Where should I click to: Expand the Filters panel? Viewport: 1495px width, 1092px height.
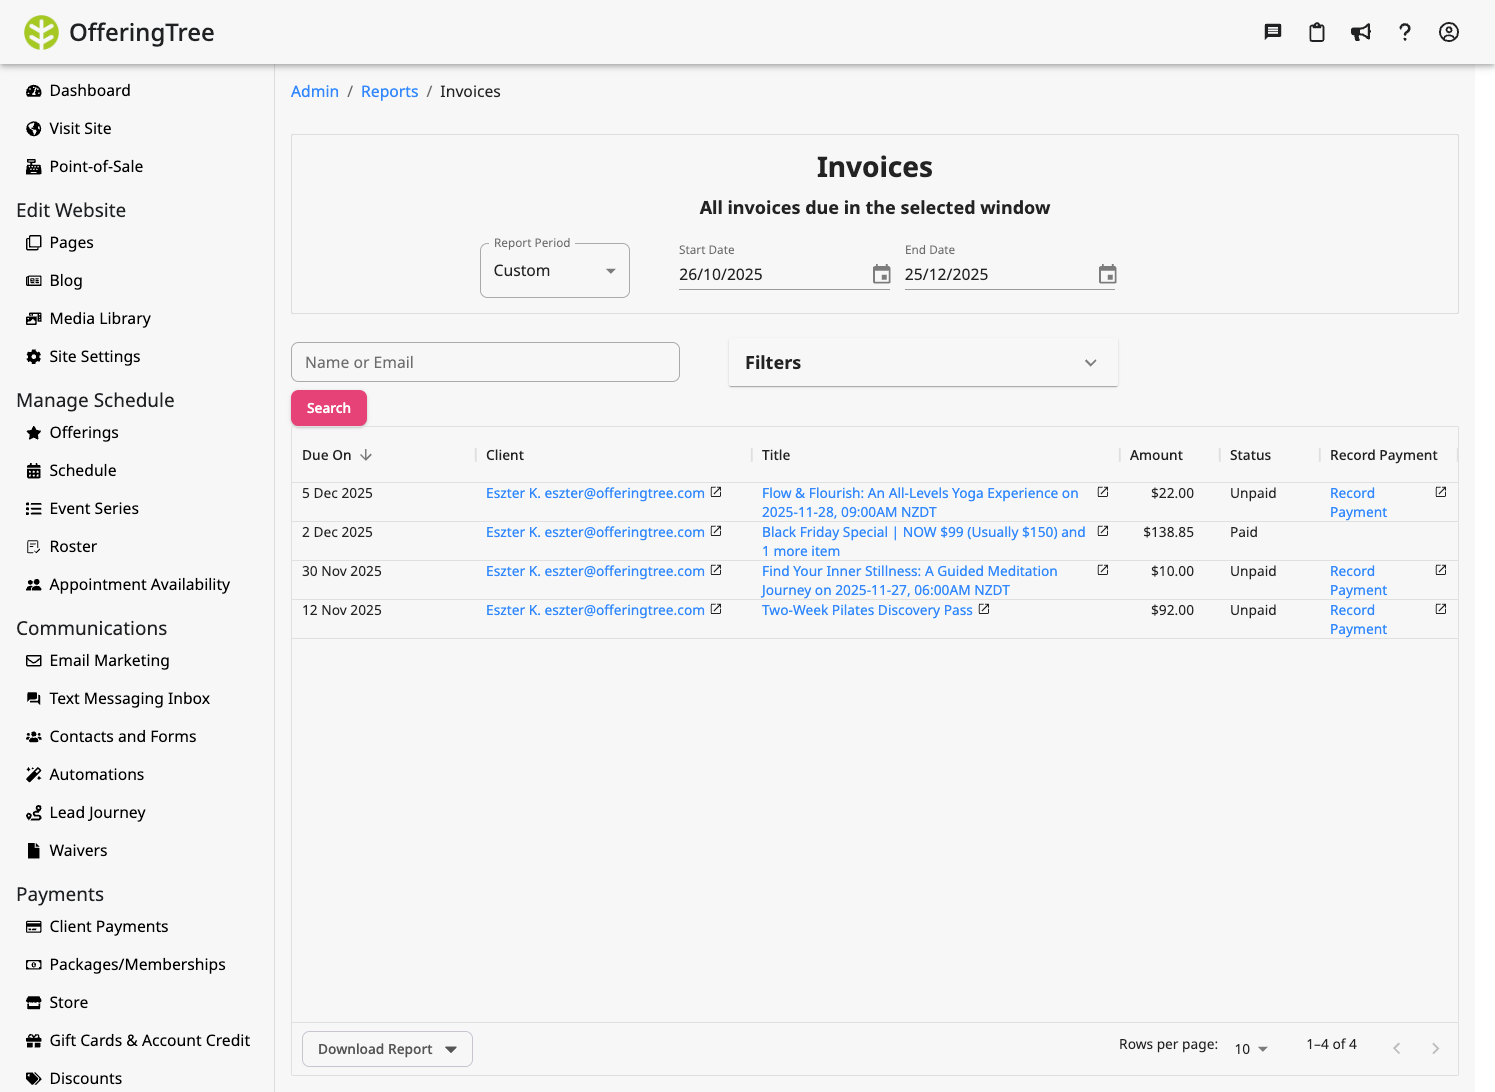[922, 362]
